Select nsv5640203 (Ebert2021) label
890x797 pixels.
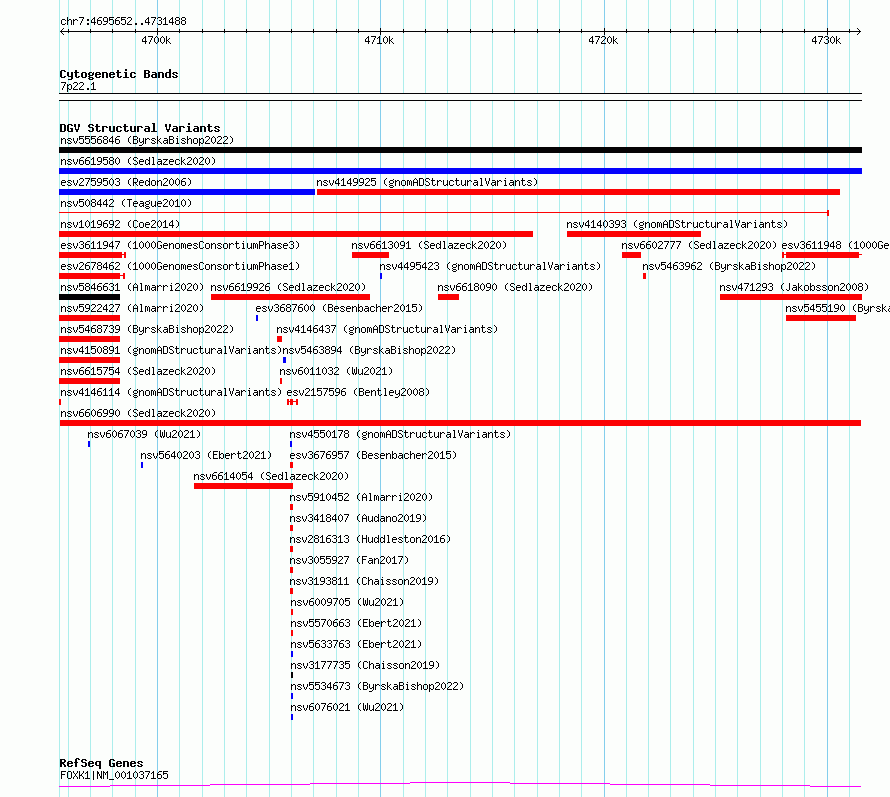coord(206,455)
